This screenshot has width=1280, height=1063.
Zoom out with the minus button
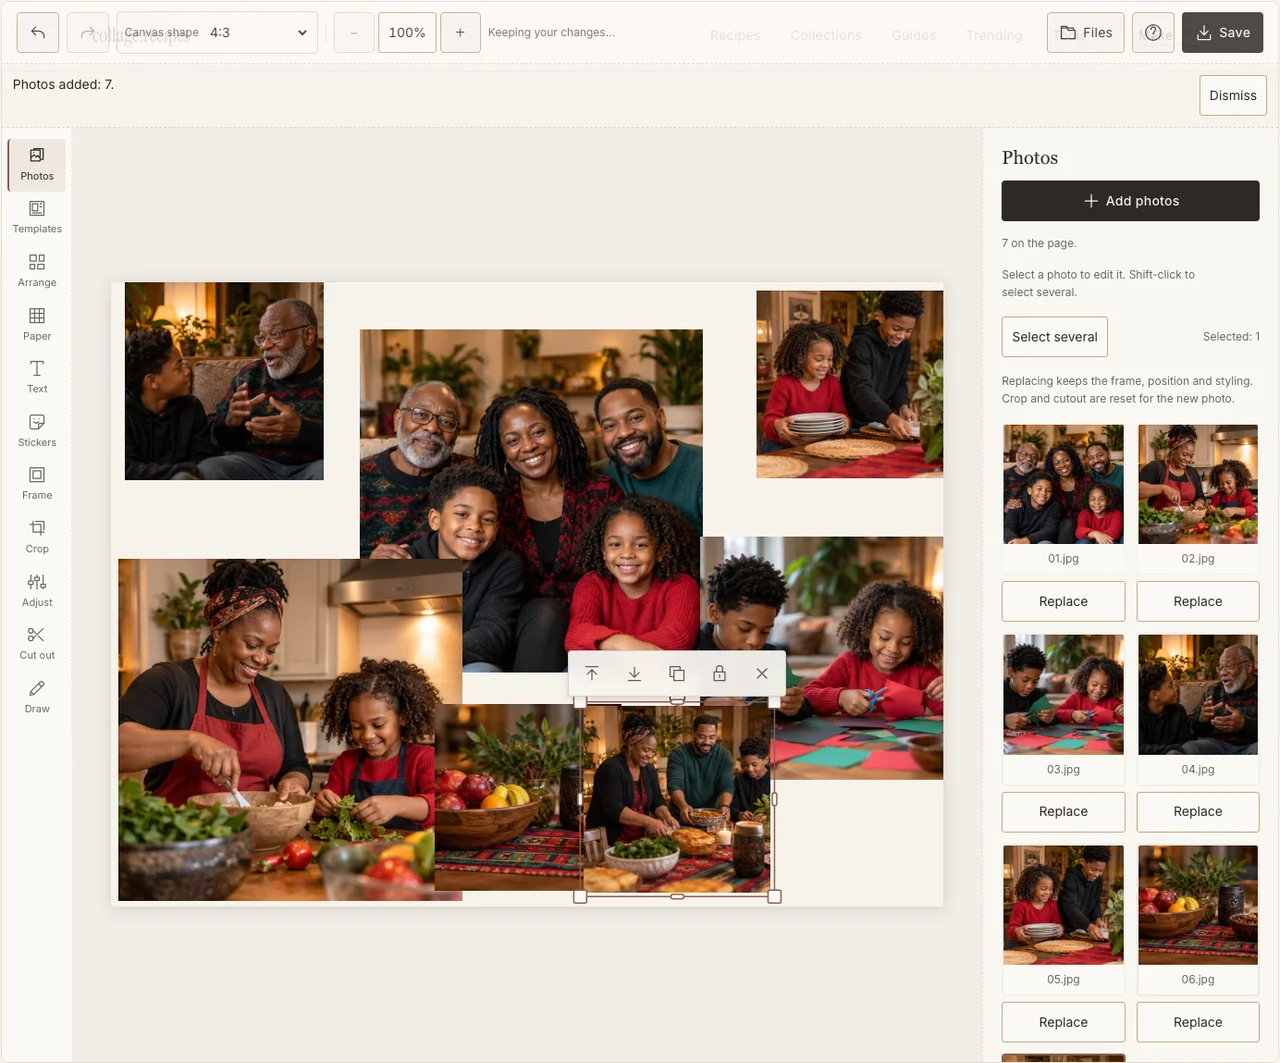click(353, 33)
